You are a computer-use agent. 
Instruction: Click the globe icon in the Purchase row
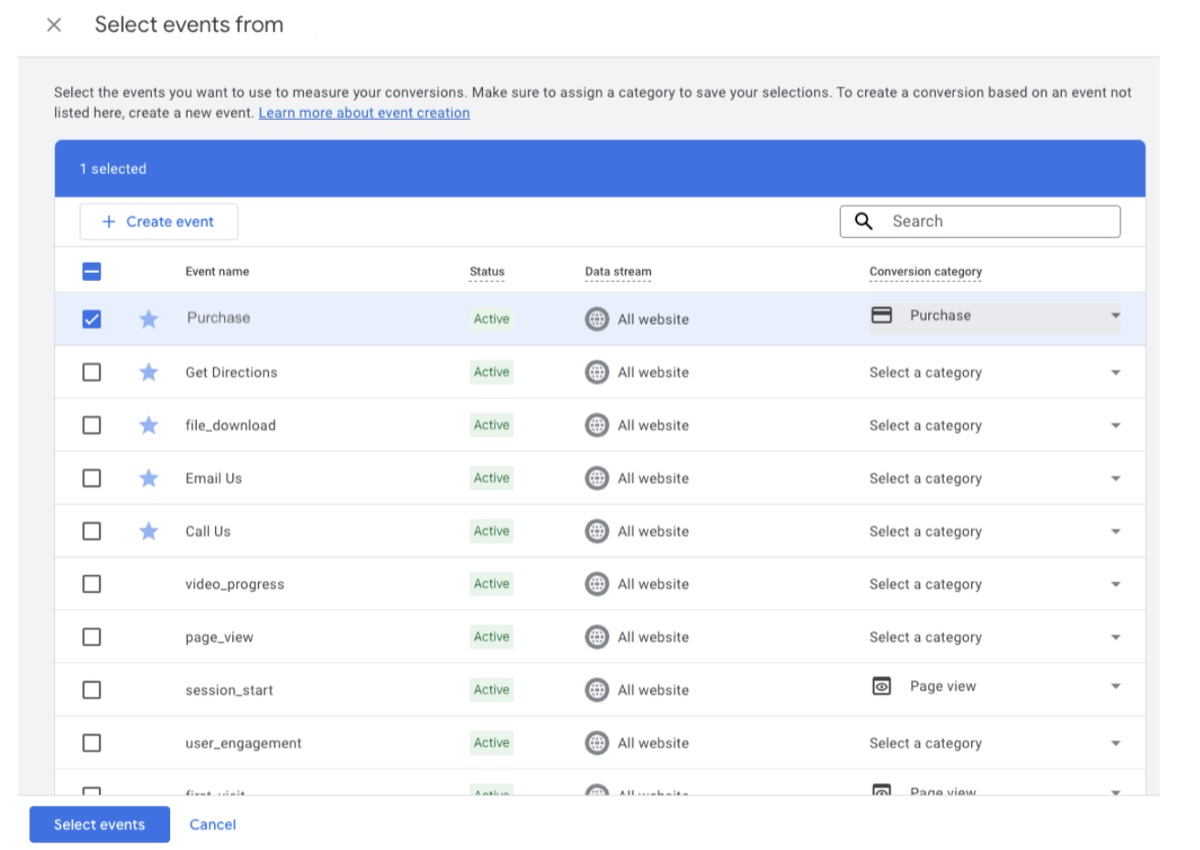click(597, 319)
